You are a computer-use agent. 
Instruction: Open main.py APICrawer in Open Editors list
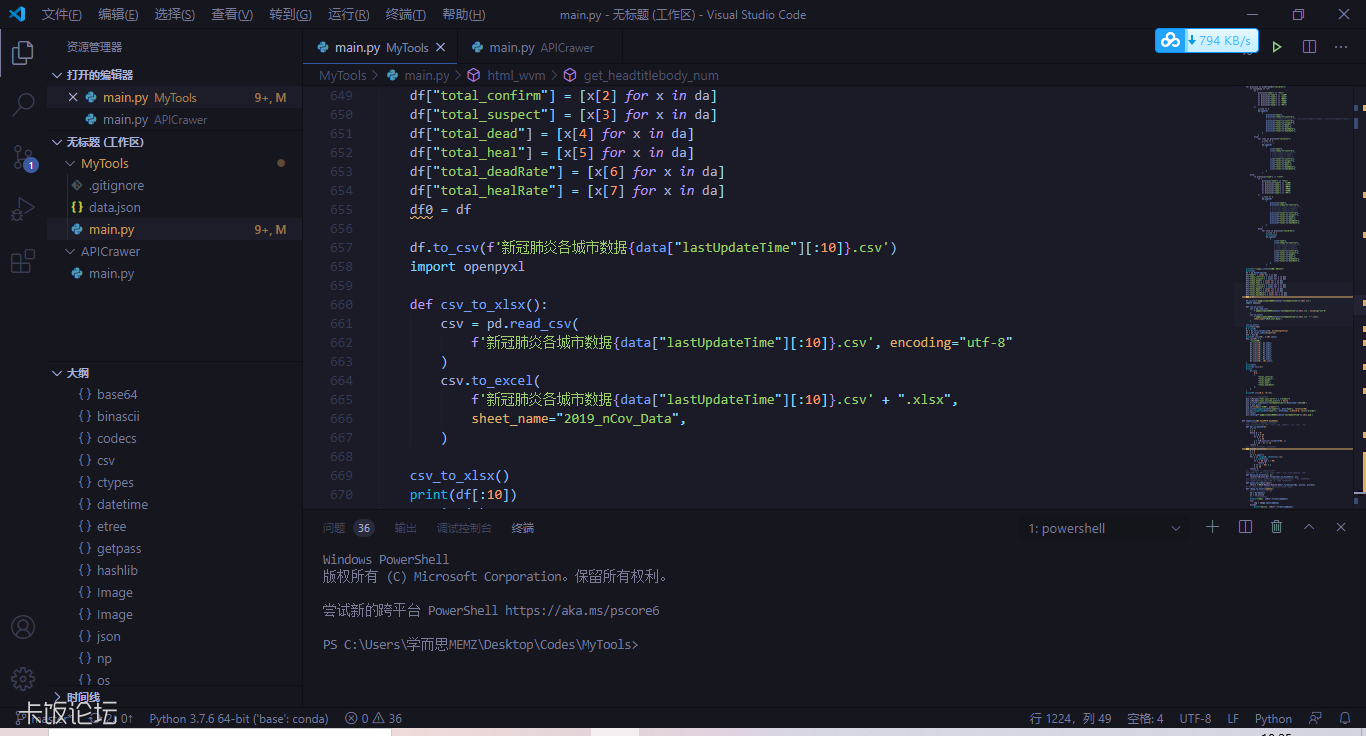[174, 119]
